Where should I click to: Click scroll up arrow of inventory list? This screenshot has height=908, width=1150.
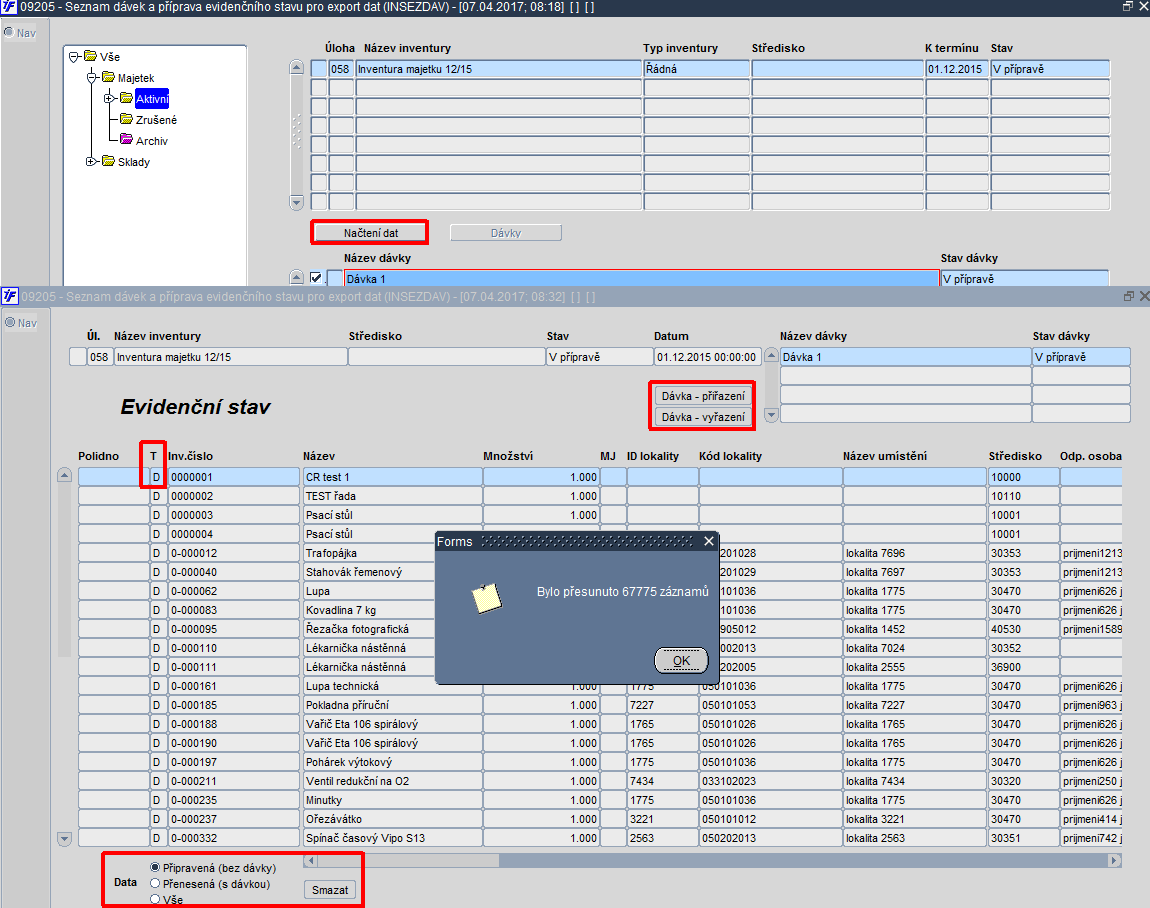296,67
